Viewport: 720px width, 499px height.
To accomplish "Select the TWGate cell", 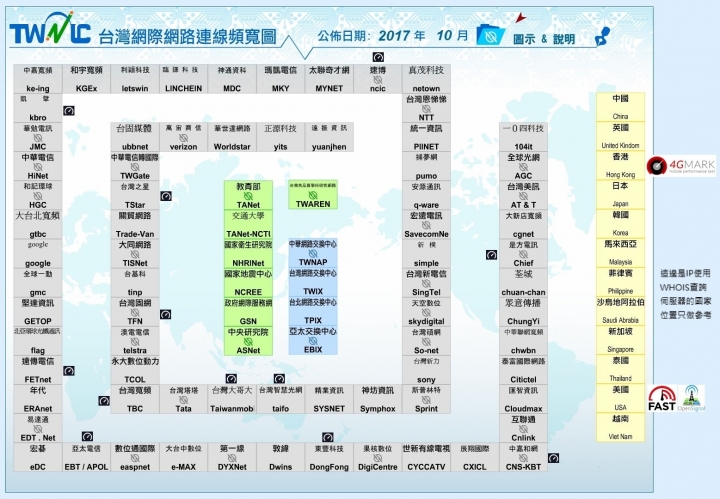I will [135, 166].
